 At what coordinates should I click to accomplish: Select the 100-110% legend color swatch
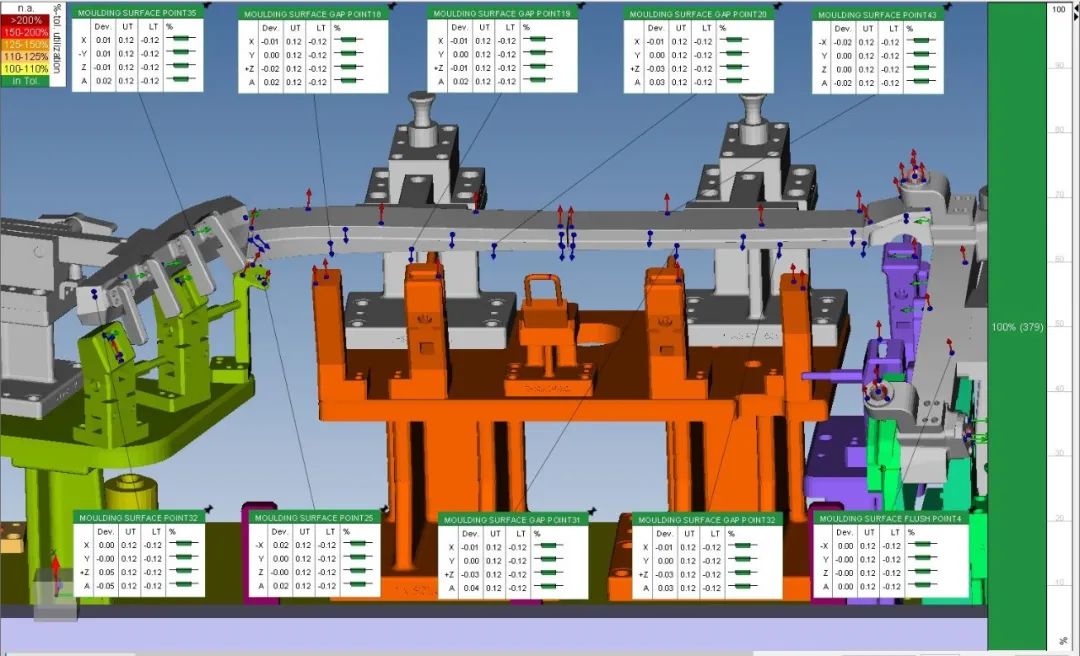(25, 69)
